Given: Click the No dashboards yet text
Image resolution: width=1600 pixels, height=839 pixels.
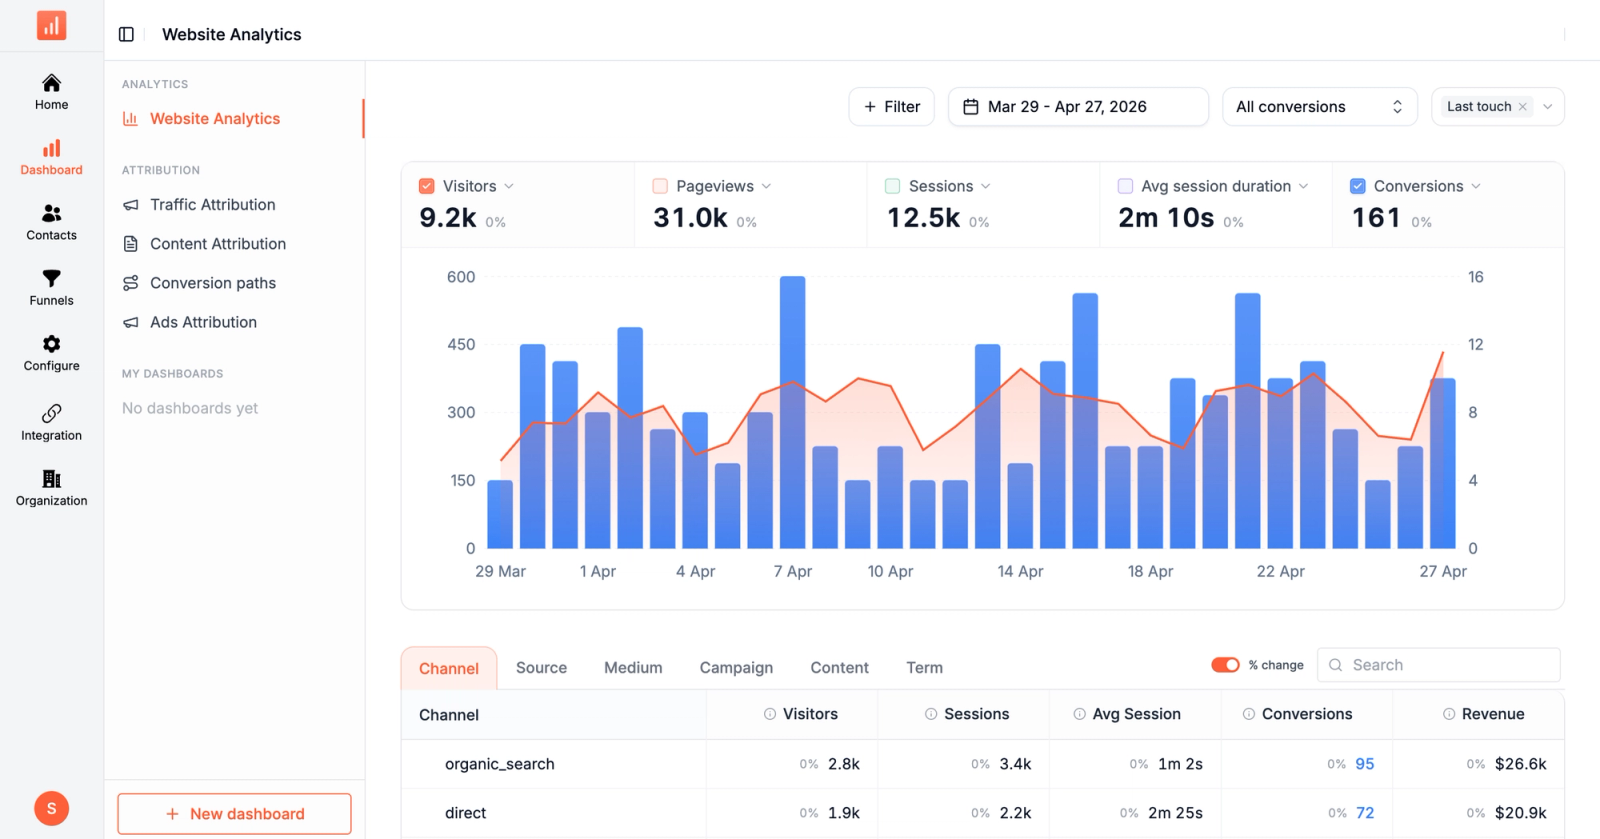Looking at the screenshot, I should click(x=190, y=408).
